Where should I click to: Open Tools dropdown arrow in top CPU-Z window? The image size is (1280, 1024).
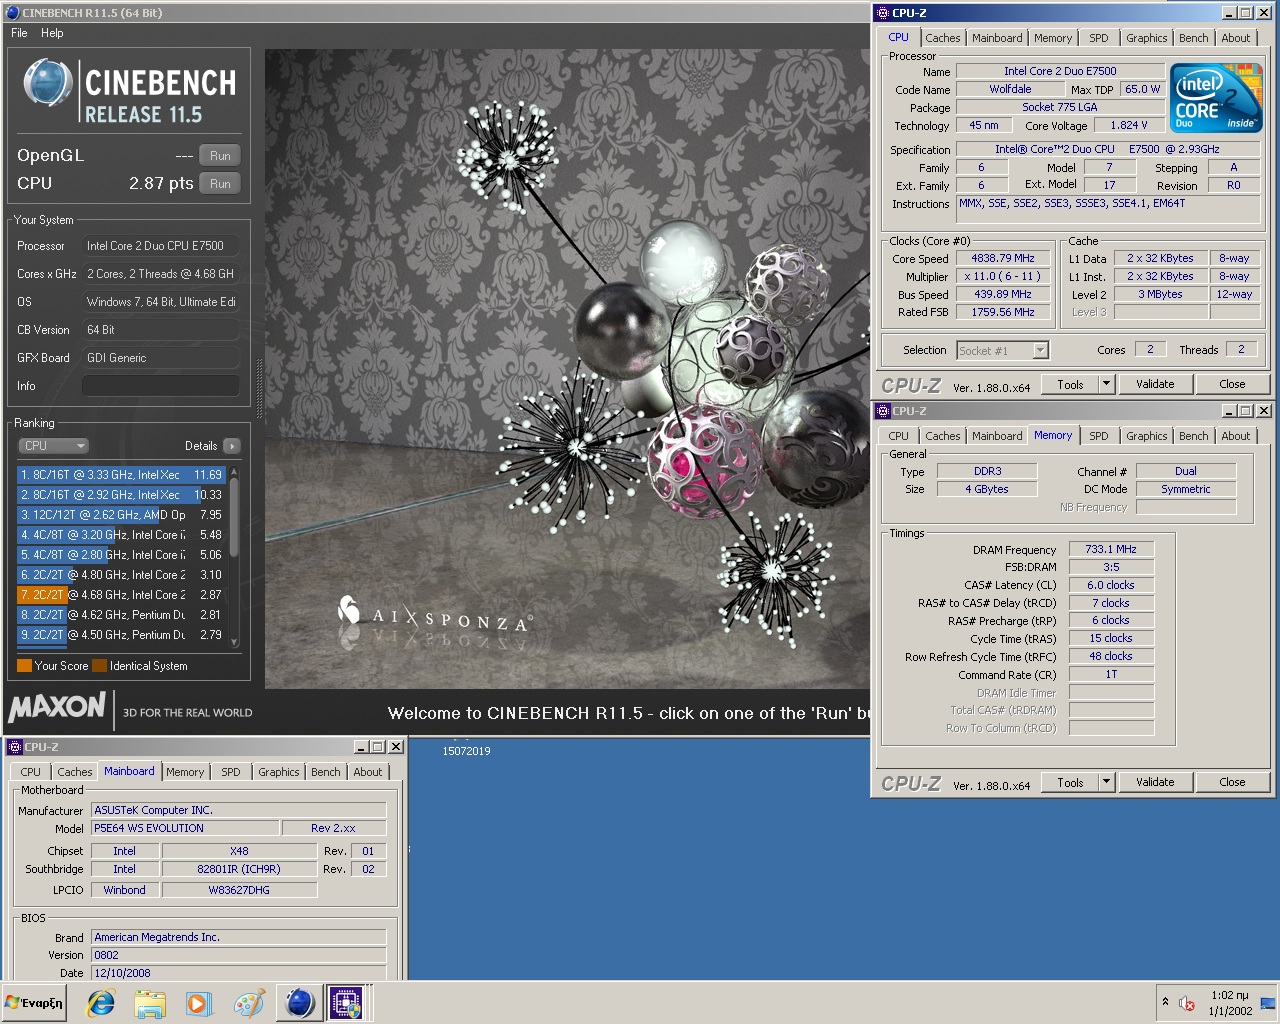coord(1106,384)
